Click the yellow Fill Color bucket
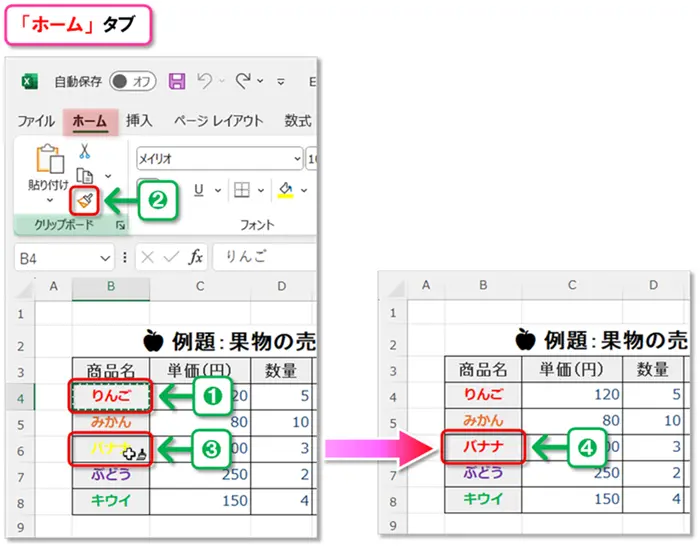The width and height of the screenshot is (700, 547). [285, 190]
